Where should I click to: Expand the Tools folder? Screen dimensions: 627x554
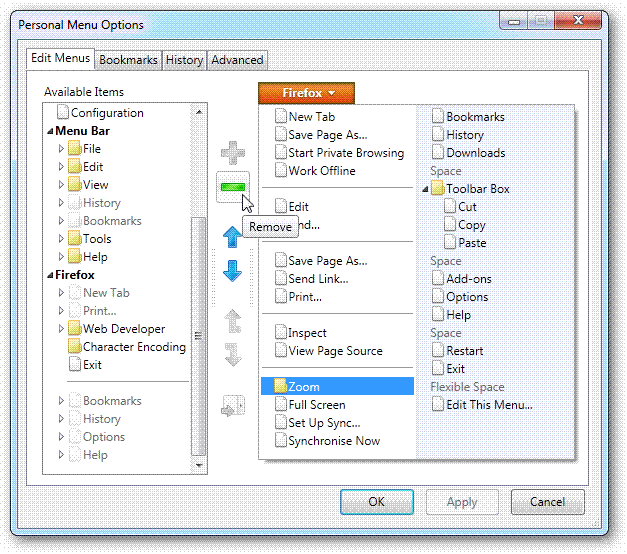61,239
